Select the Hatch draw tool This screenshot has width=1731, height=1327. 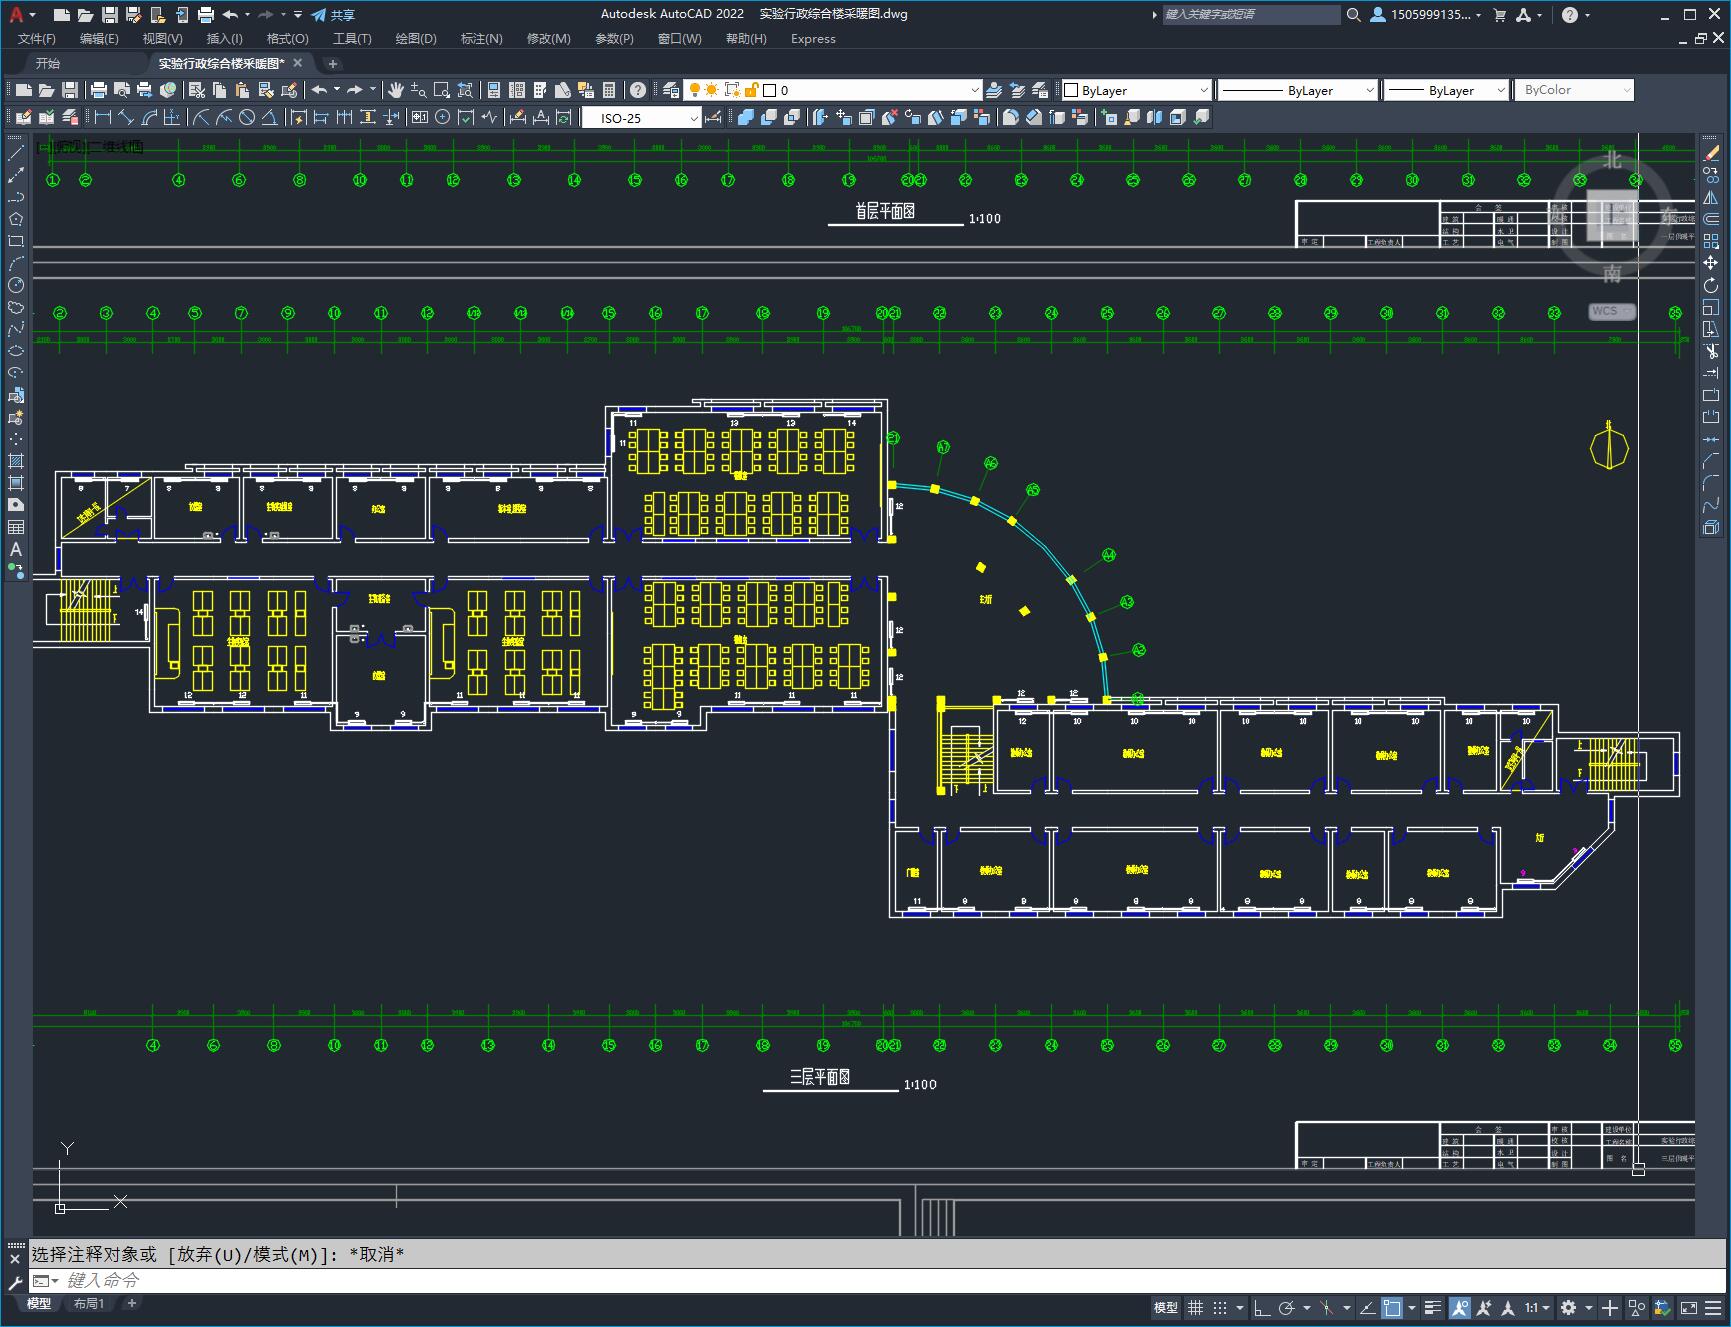pyautogui.click(x=16, y=461)
